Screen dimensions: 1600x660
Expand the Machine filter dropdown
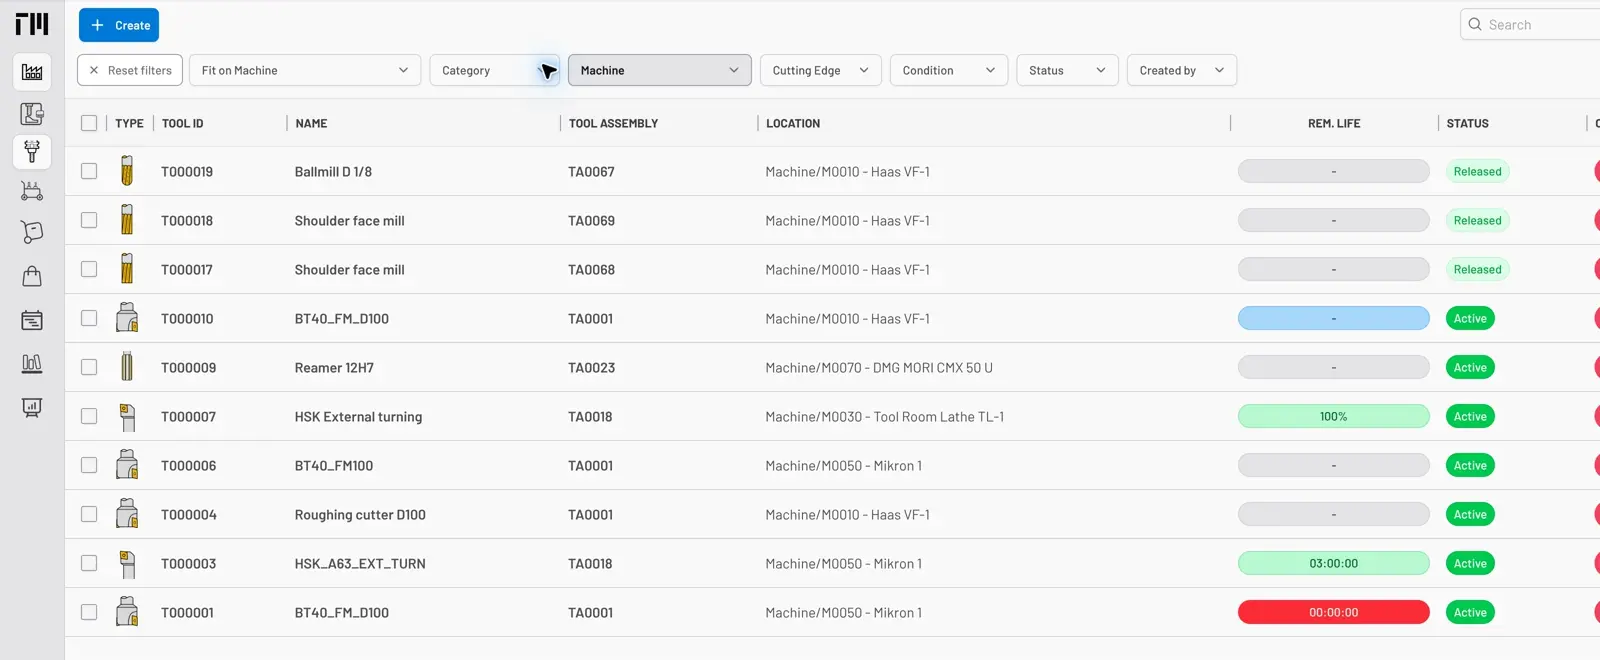coord(660,70)
